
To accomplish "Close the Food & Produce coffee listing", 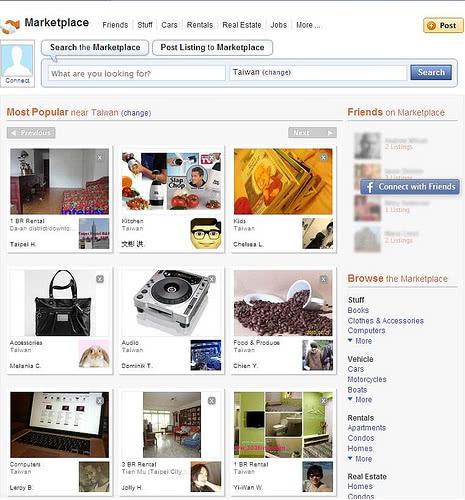I will click(323, 279).
